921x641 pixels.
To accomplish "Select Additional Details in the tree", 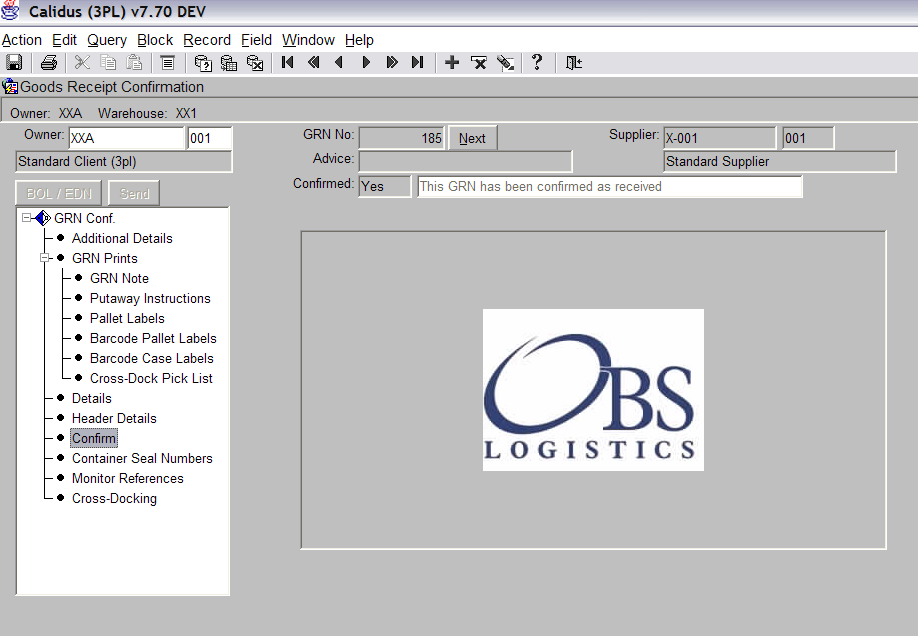I will (x=122, y=239).
